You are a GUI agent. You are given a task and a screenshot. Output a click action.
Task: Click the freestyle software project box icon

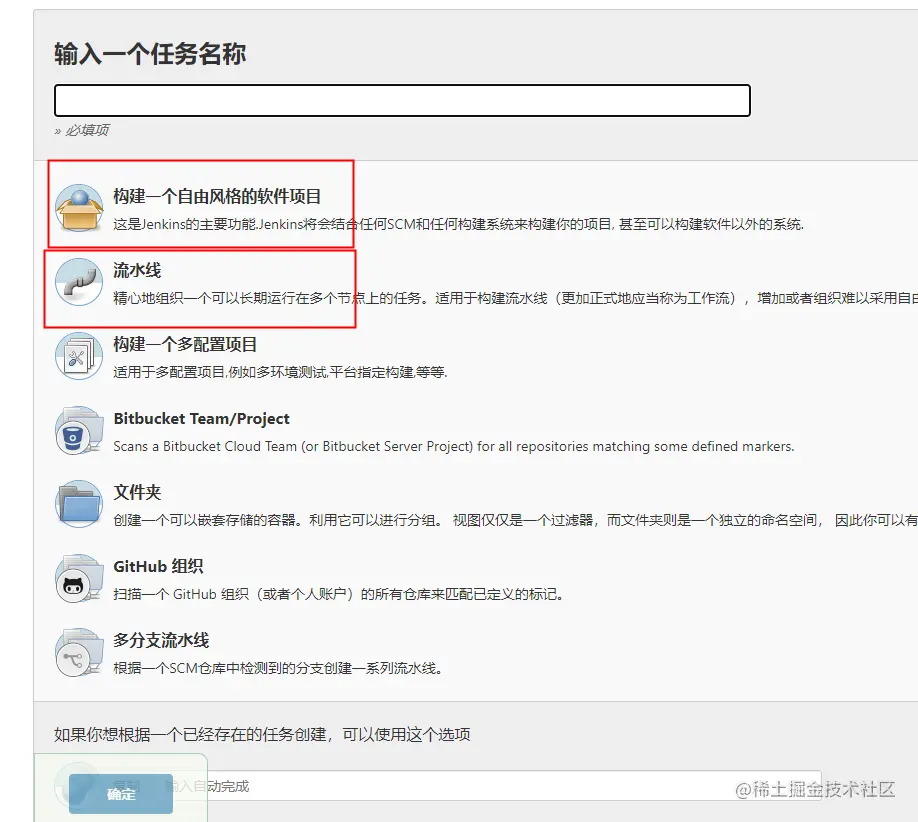[79, 208]
